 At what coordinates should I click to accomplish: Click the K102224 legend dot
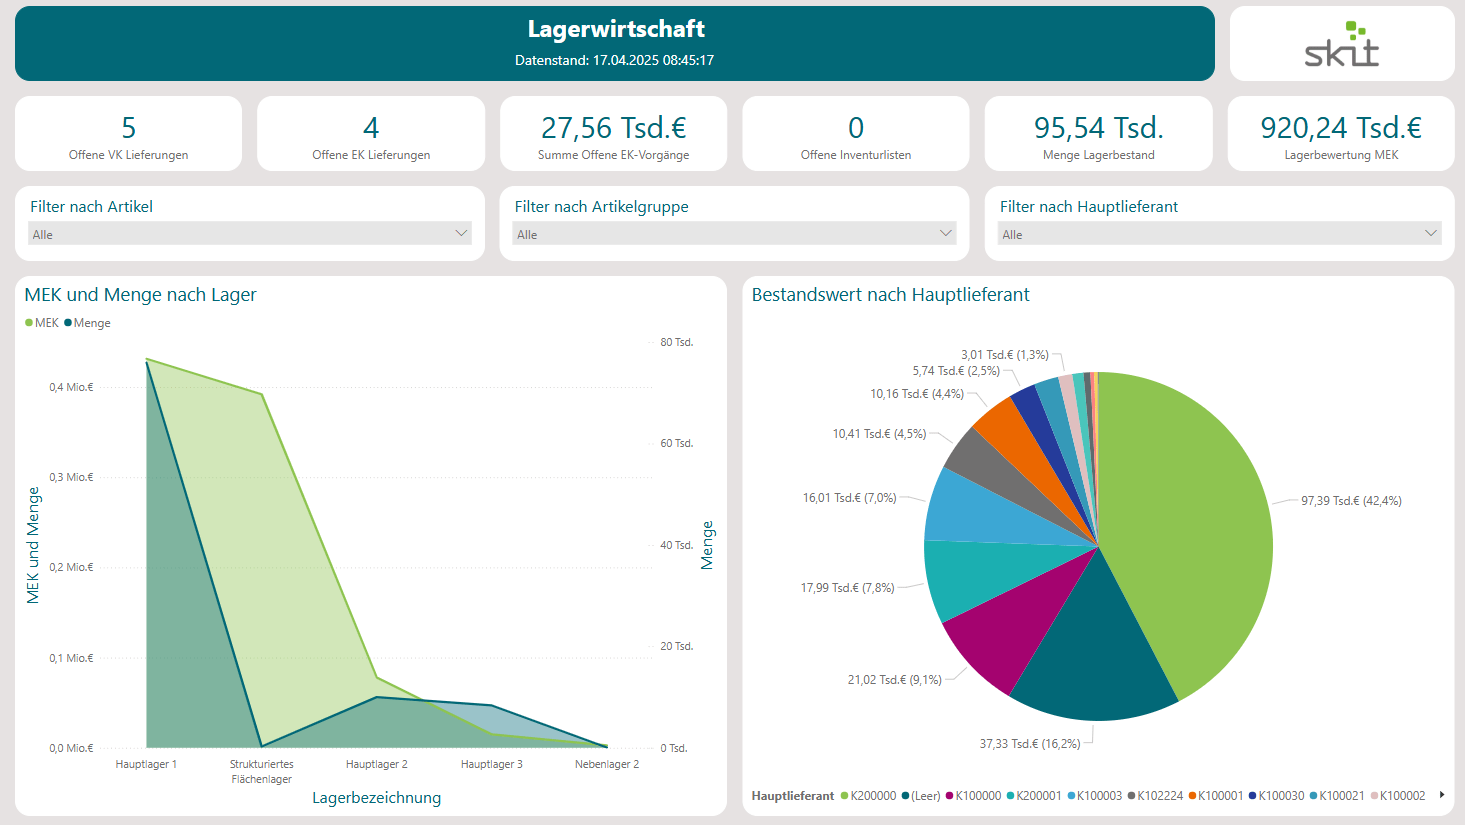pos(1131,795)
